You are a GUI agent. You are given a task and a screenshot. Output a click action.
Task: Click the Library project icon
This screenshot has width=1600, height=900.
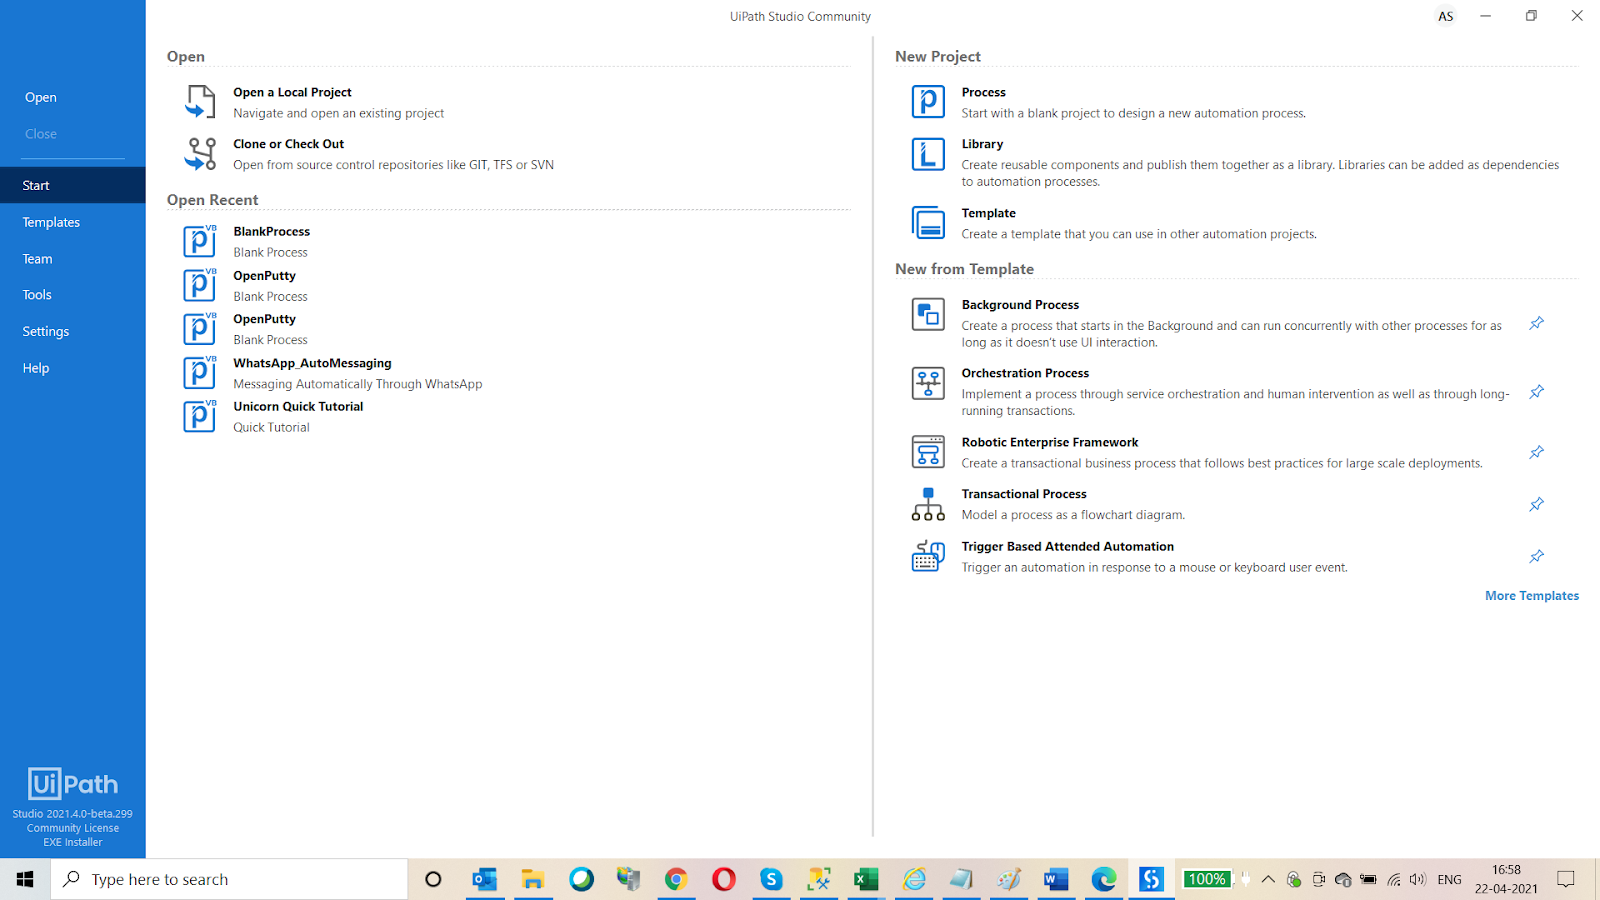(x=928, y=154)
